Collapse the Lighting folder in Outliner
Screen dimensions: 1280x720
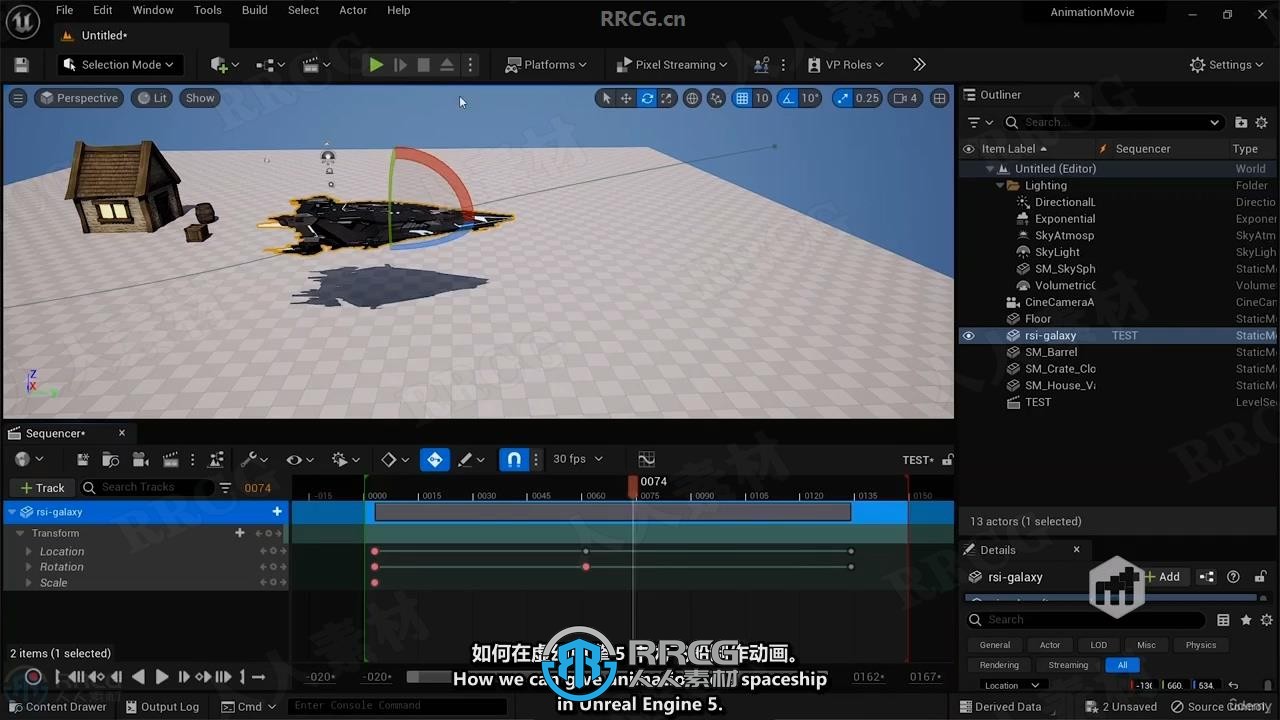pos(1000,185)
